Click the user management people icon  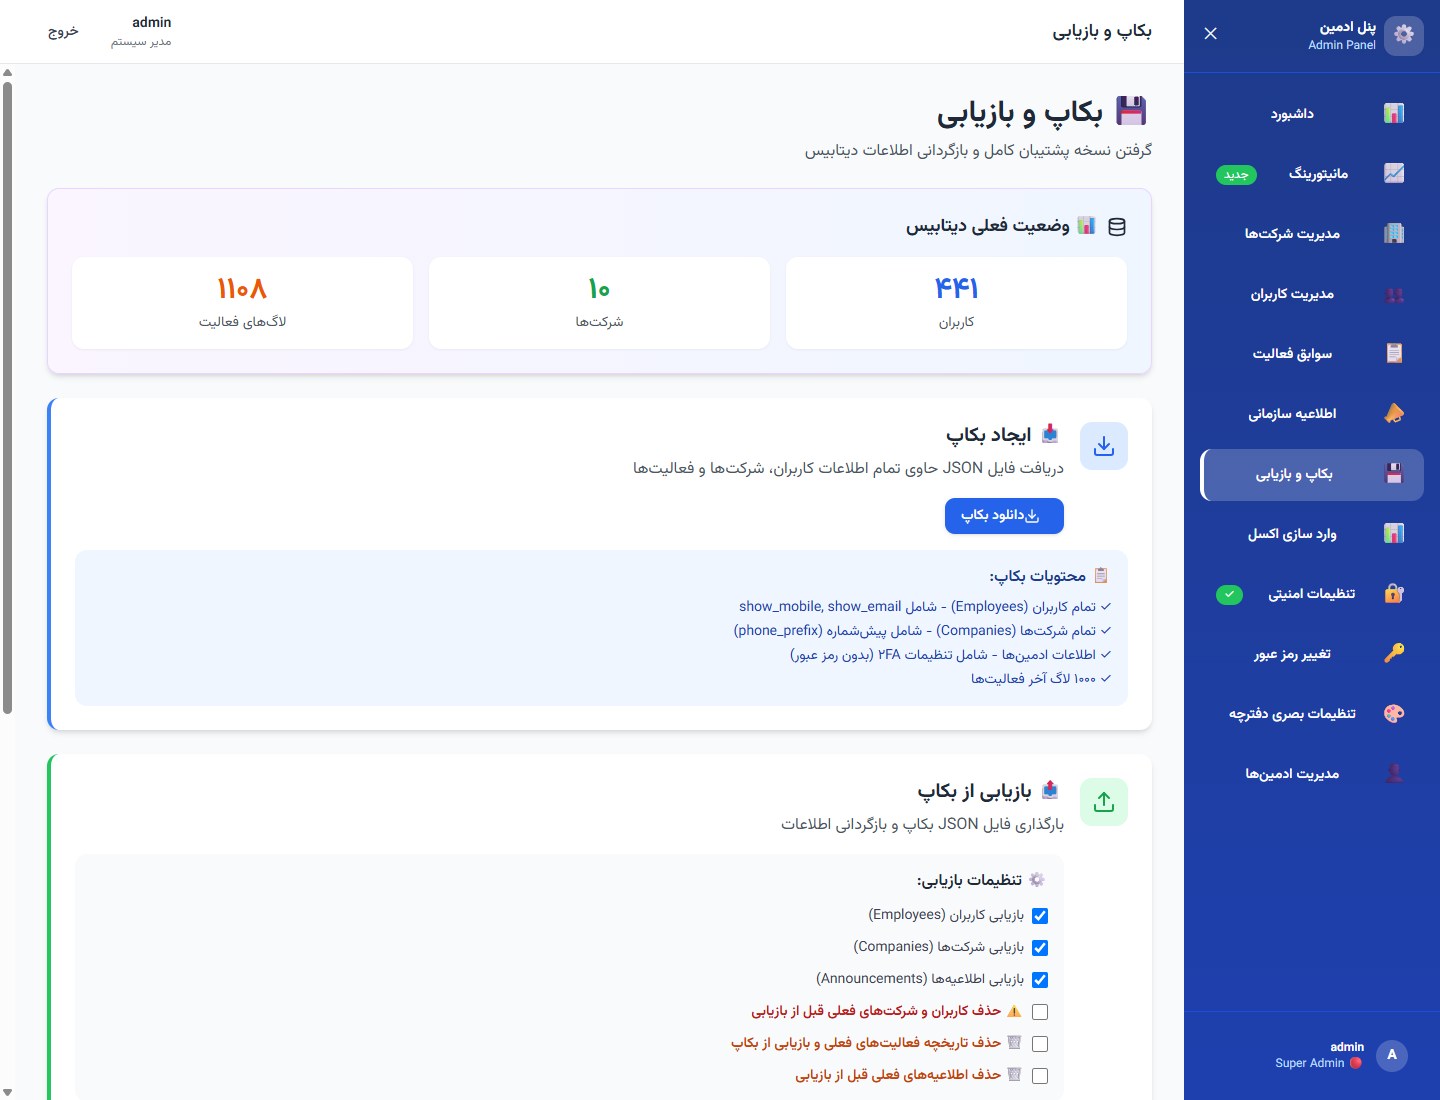tap(1394, 294)
